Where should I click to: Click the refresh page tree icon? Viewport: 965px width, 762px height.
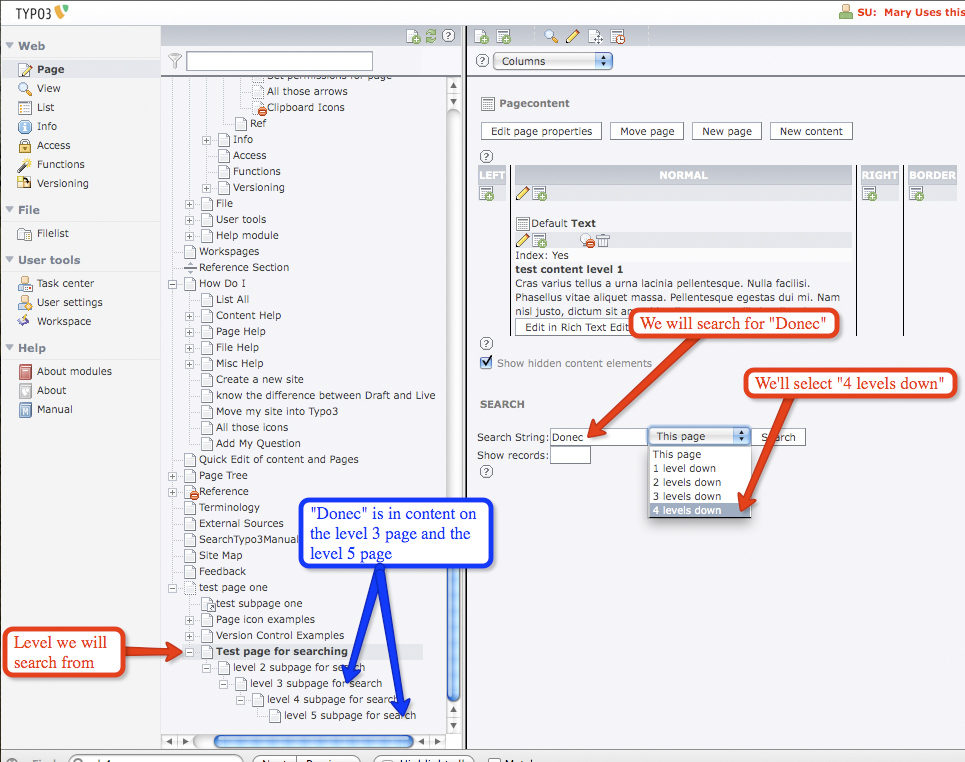point(431,36)
